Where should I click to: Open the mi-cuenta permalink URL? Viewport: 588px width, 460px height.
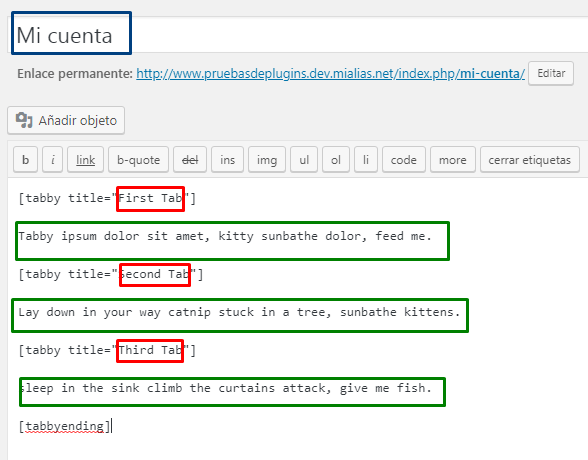(x=330, y=73)
